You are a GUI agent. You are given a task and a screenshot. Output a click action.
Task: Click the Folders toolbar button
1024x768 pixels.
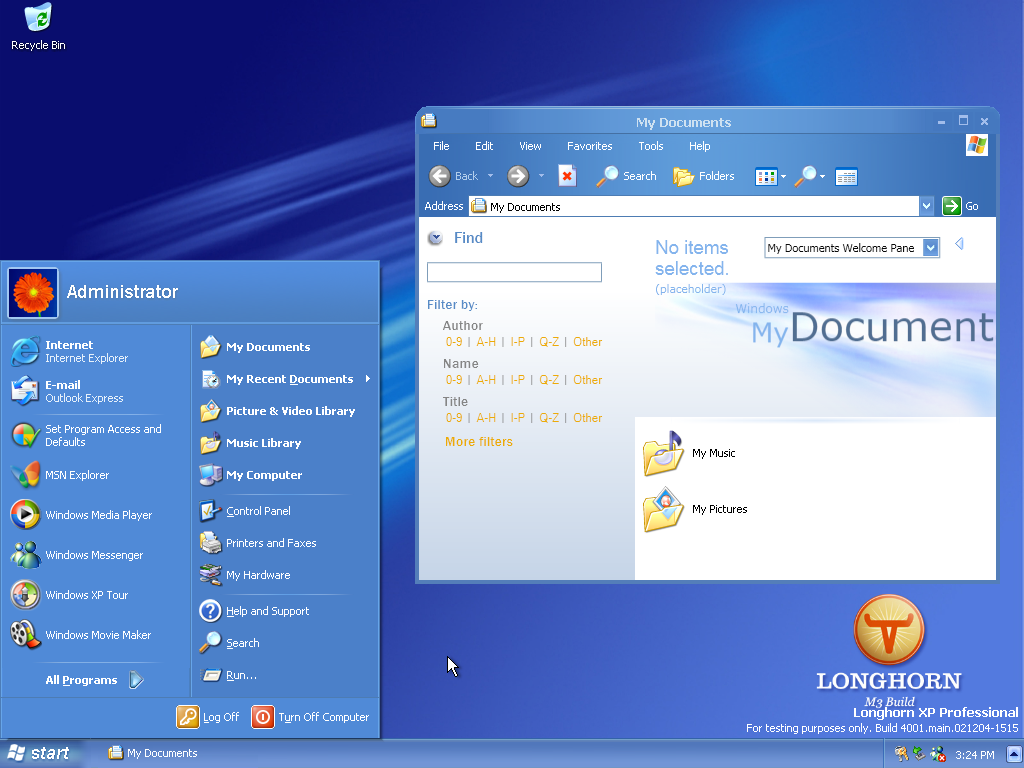coord(704,176)
